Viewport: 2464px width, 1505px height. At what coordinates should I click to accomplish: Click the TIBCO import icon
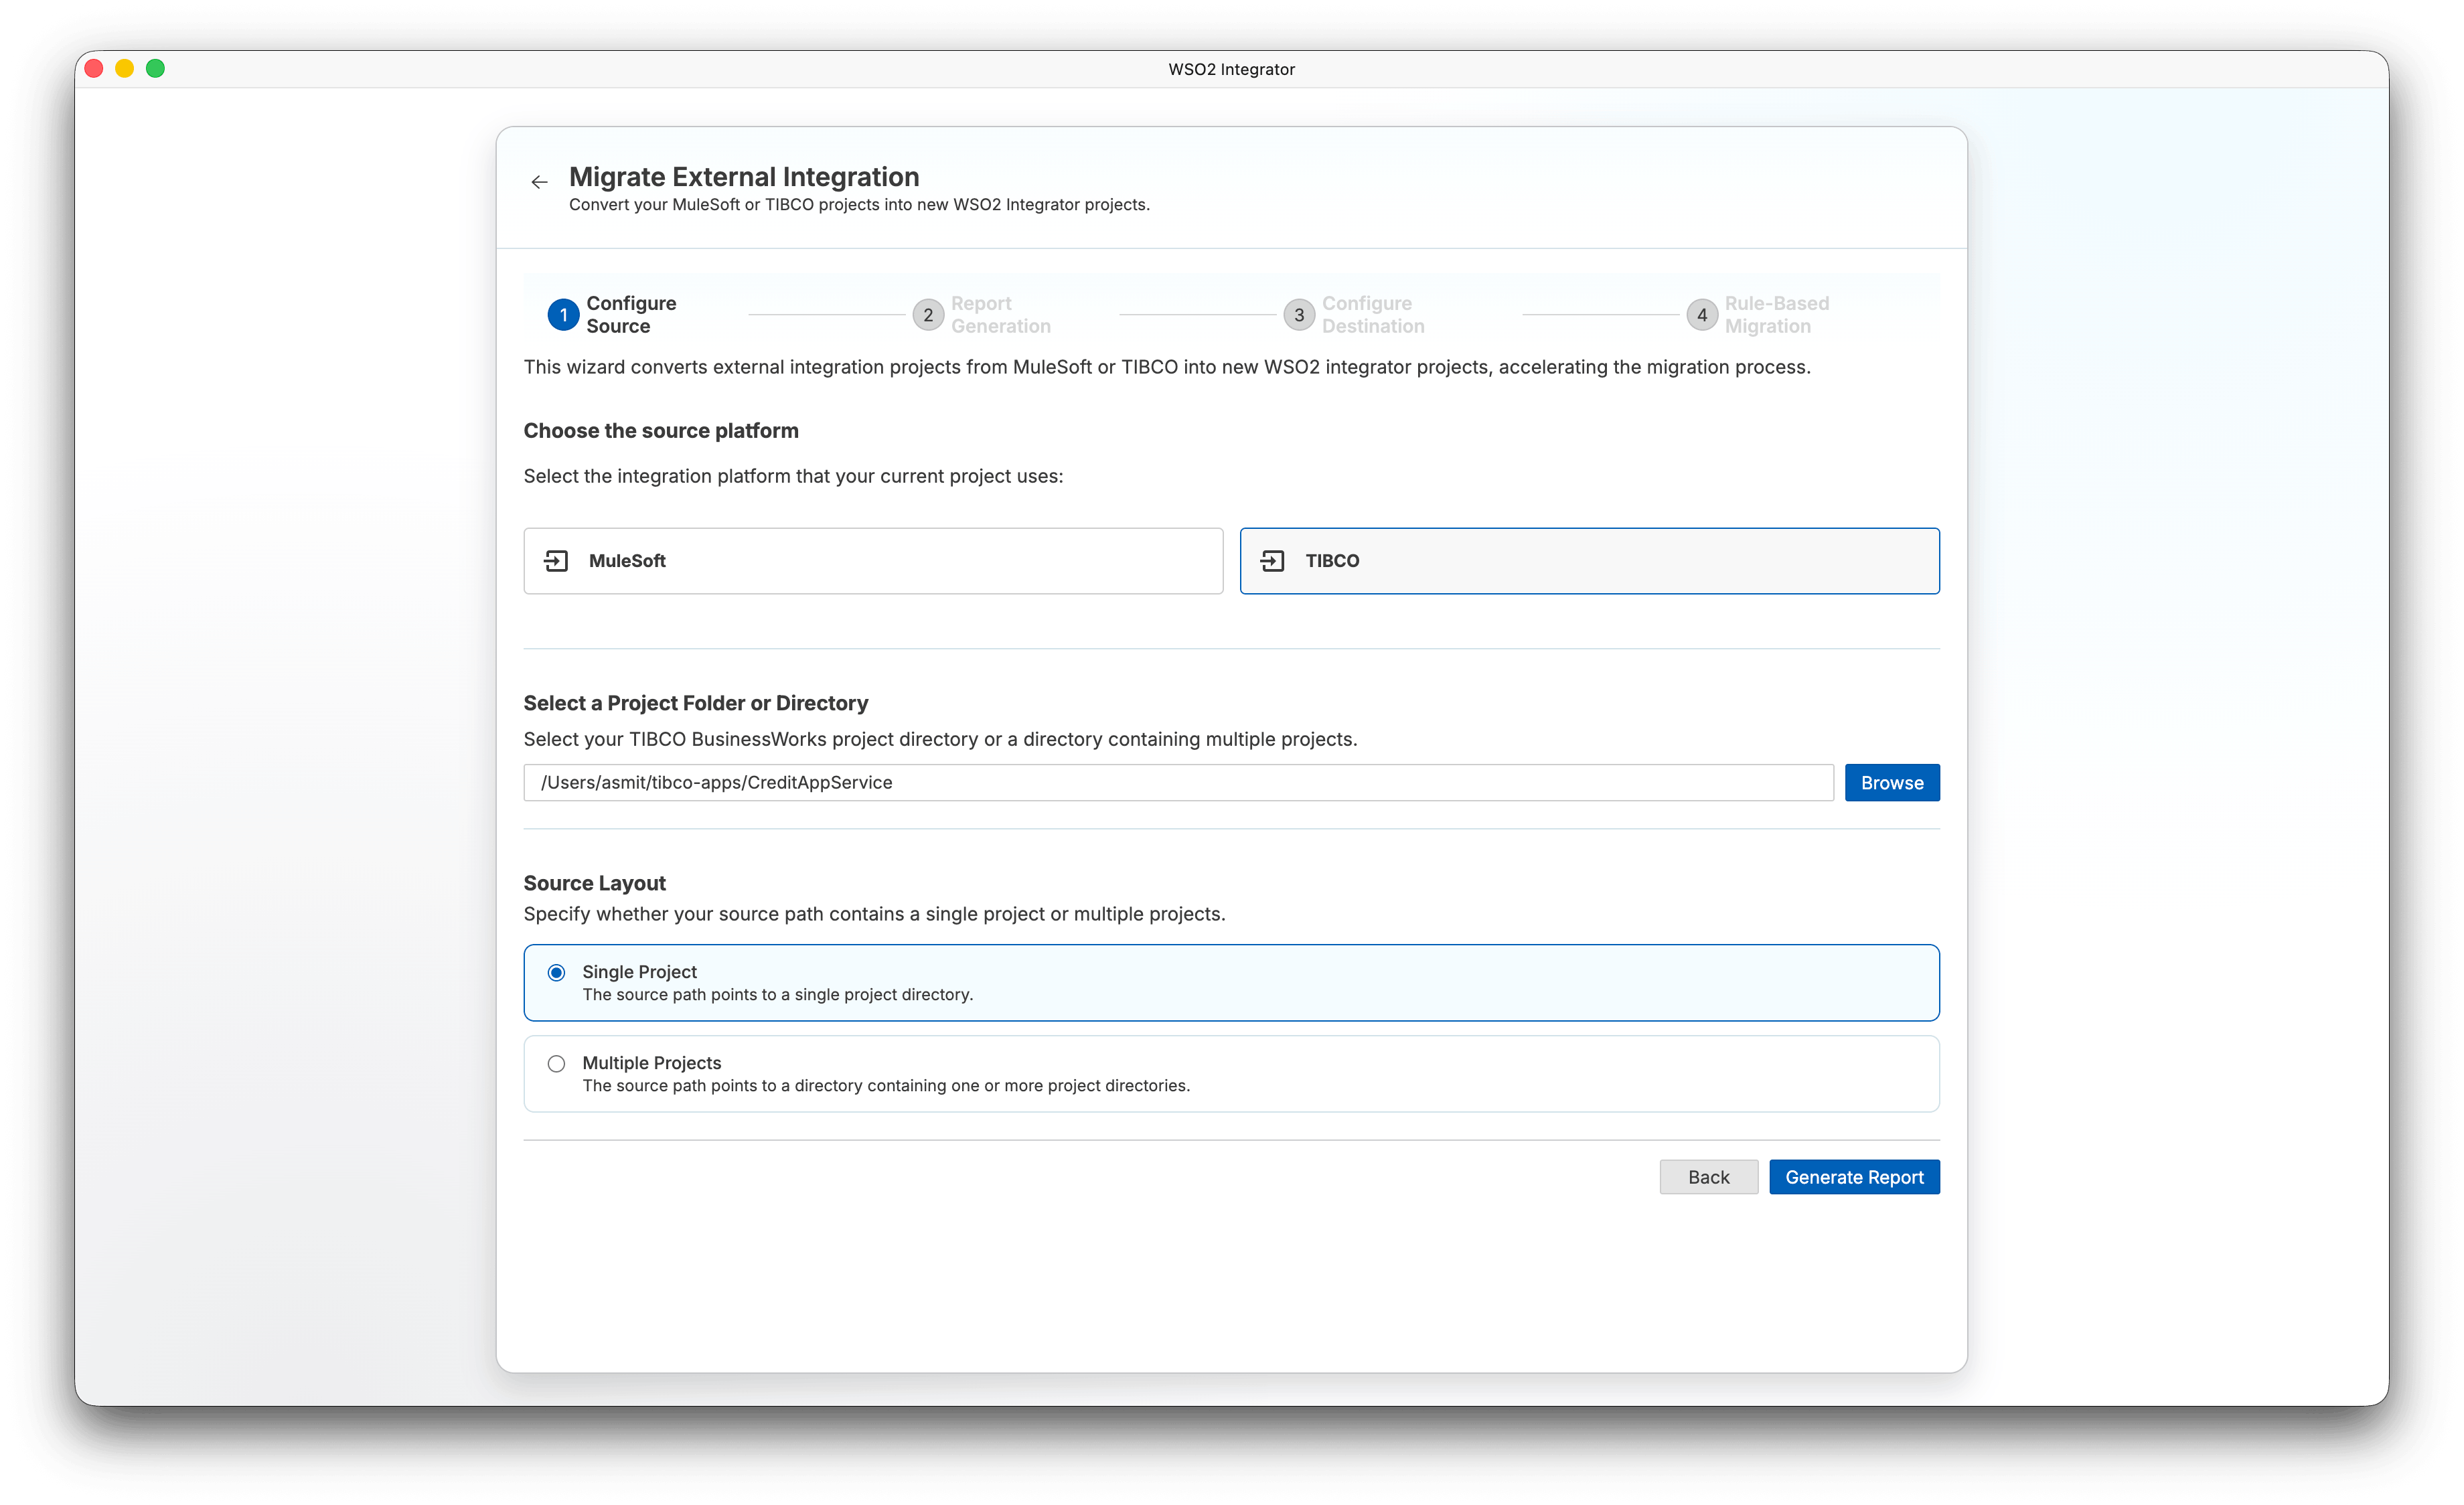pyautogui.click(x=1272, y=561)
